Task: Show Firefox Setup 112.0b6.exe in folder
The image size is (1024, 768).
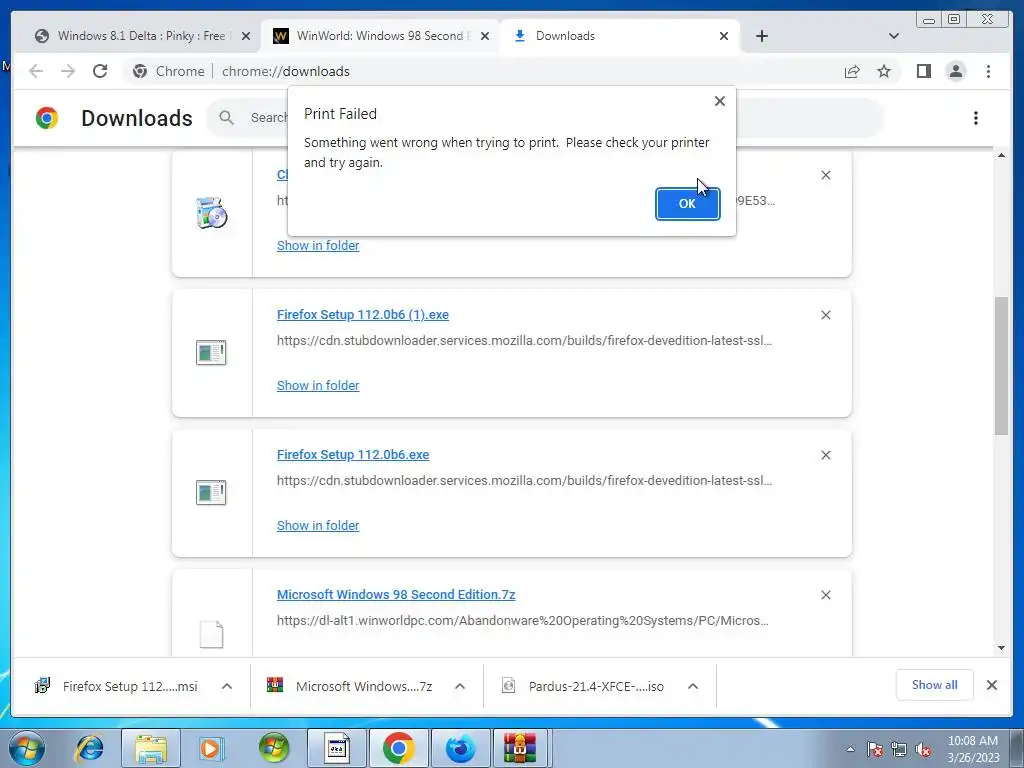Action: 318,526
